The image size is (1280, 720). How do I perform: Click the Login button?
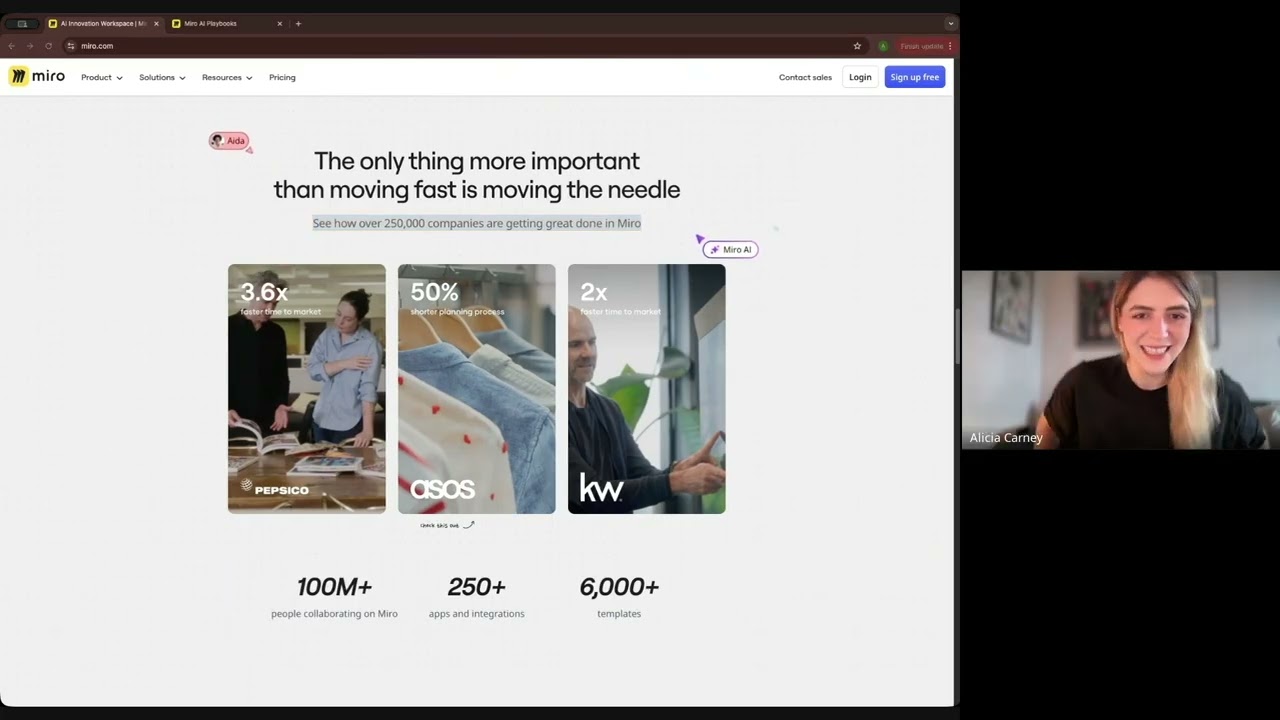860,77
